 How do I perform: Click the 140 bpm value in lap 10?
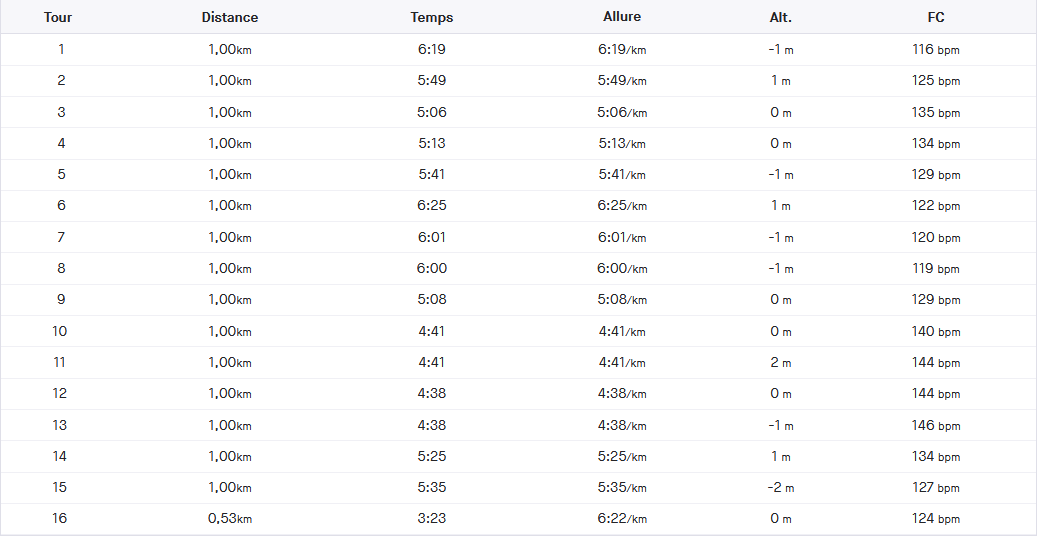tap(935, 331)
